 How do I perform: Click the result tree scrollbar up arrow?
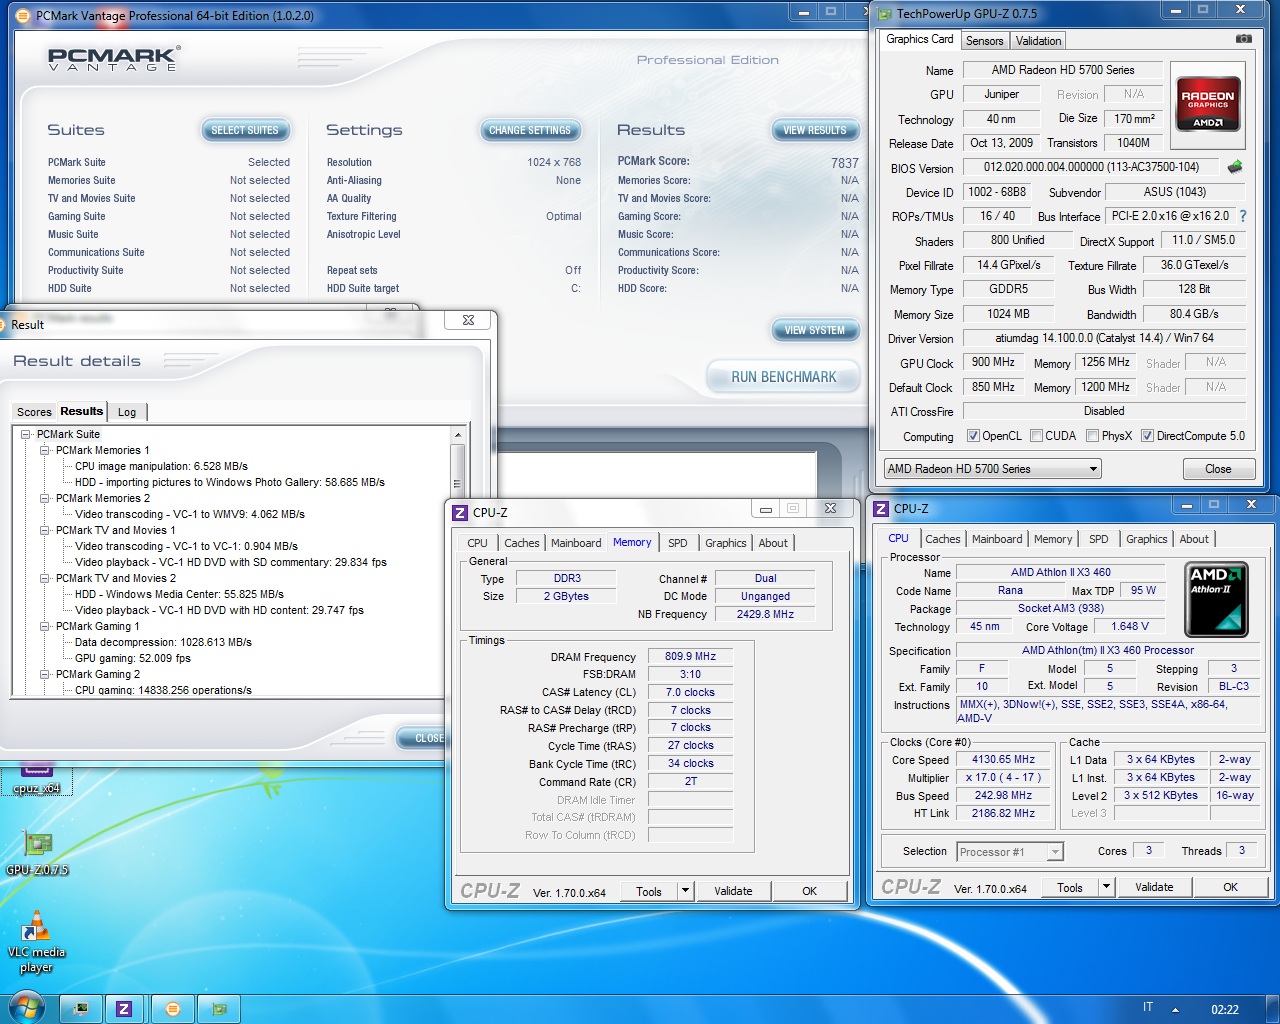(458, 435)
